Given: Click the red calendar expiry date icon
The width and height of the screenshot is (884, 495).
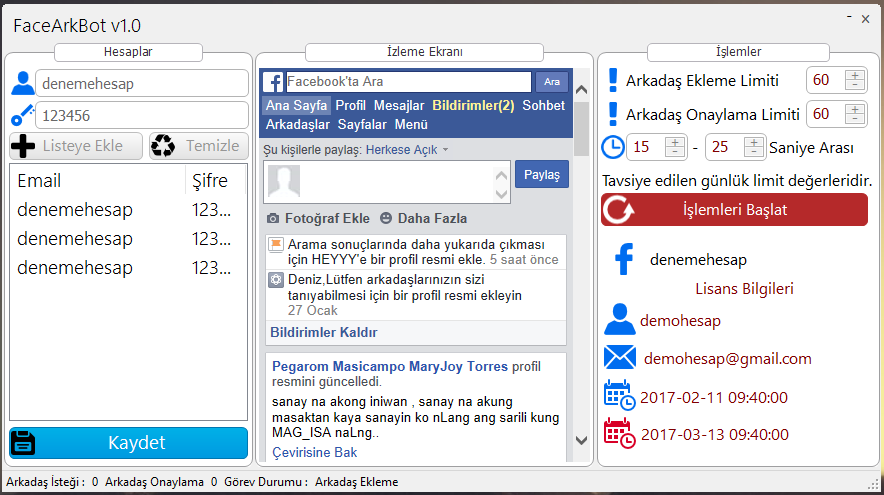Looking at the screenshot, I should (619, 434).
